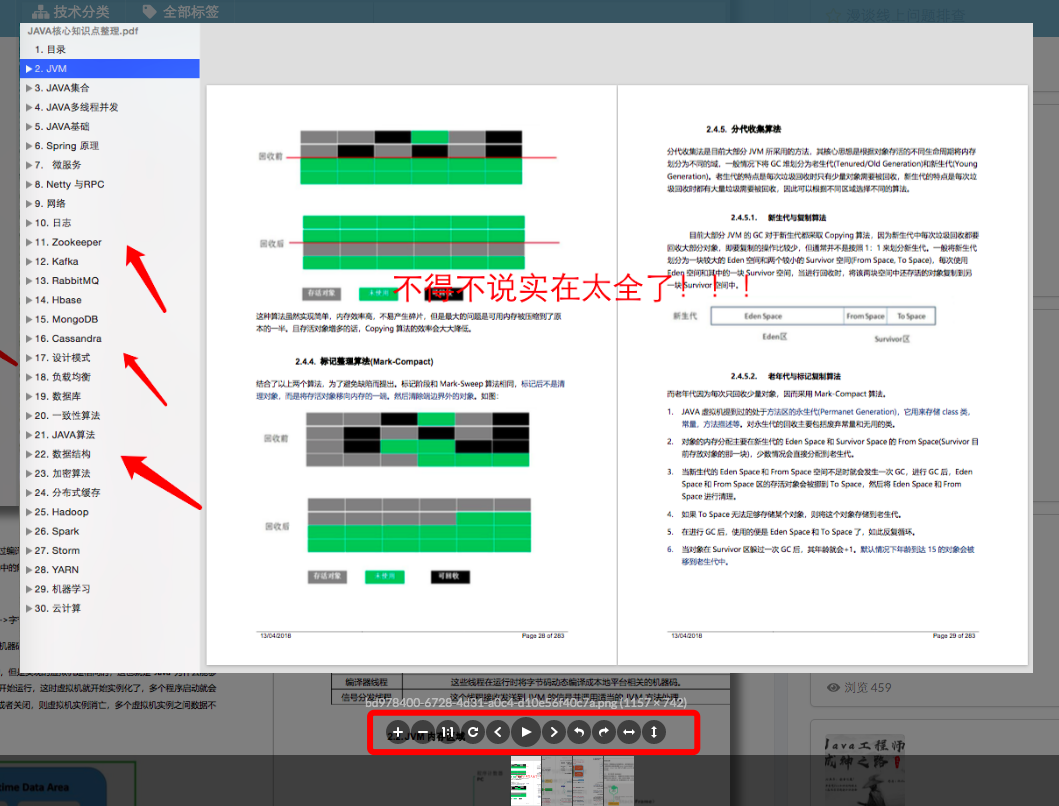Screen dimensions: 1059x806
Task: Click the Eden Space box in the diagram
Action: pos(777,316)
